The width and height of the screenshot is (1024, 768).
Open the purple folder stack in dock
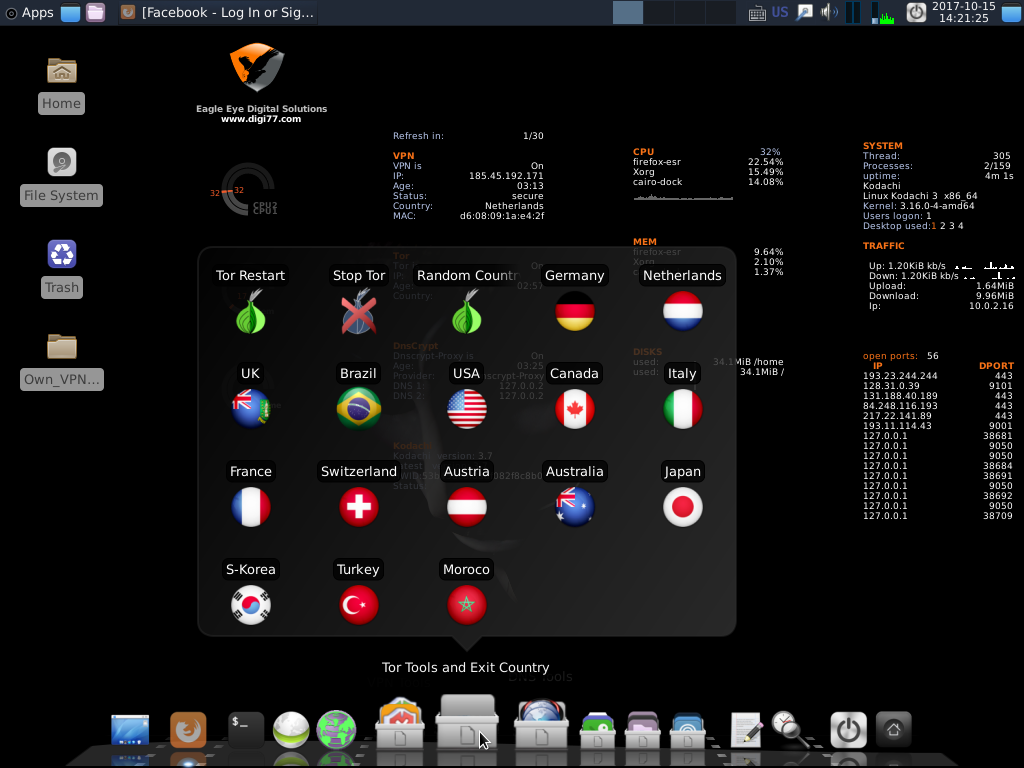[x=643, y=730]
